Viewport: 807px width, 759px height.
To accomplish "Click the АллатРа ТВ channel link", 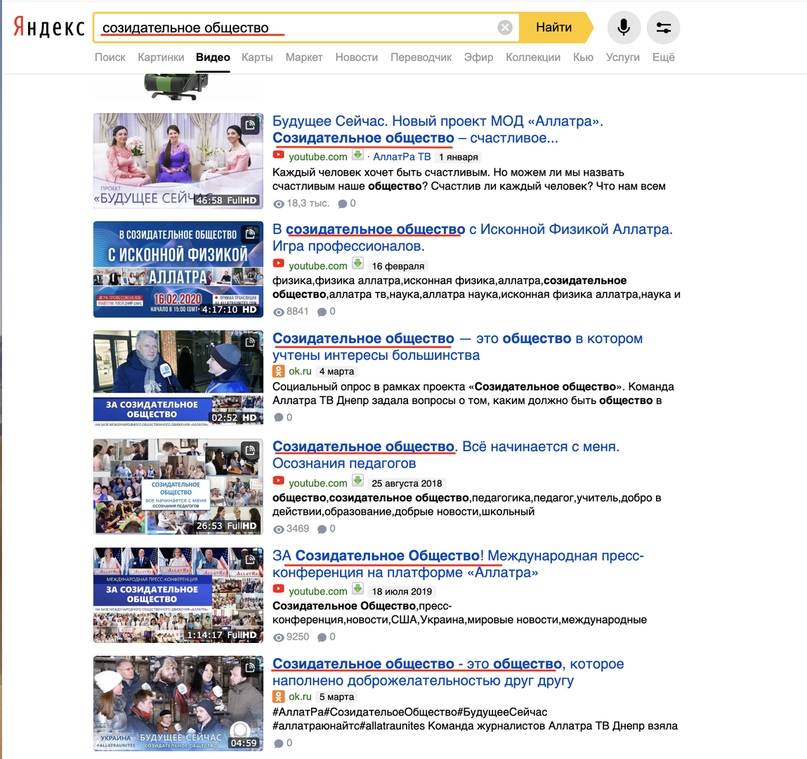I will coord(401,156).
